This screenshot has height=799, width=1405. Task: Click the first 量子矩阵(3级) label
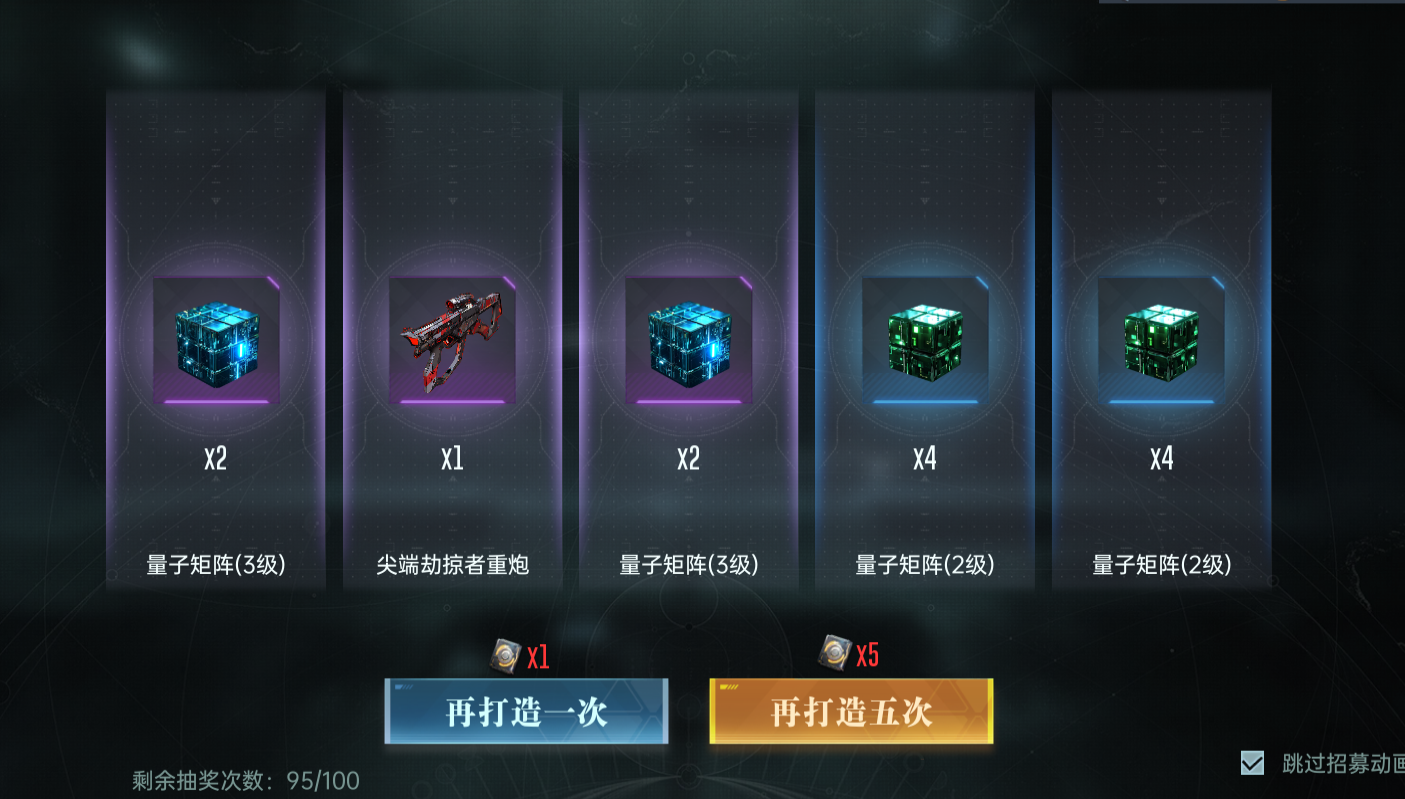click(216, 565)
